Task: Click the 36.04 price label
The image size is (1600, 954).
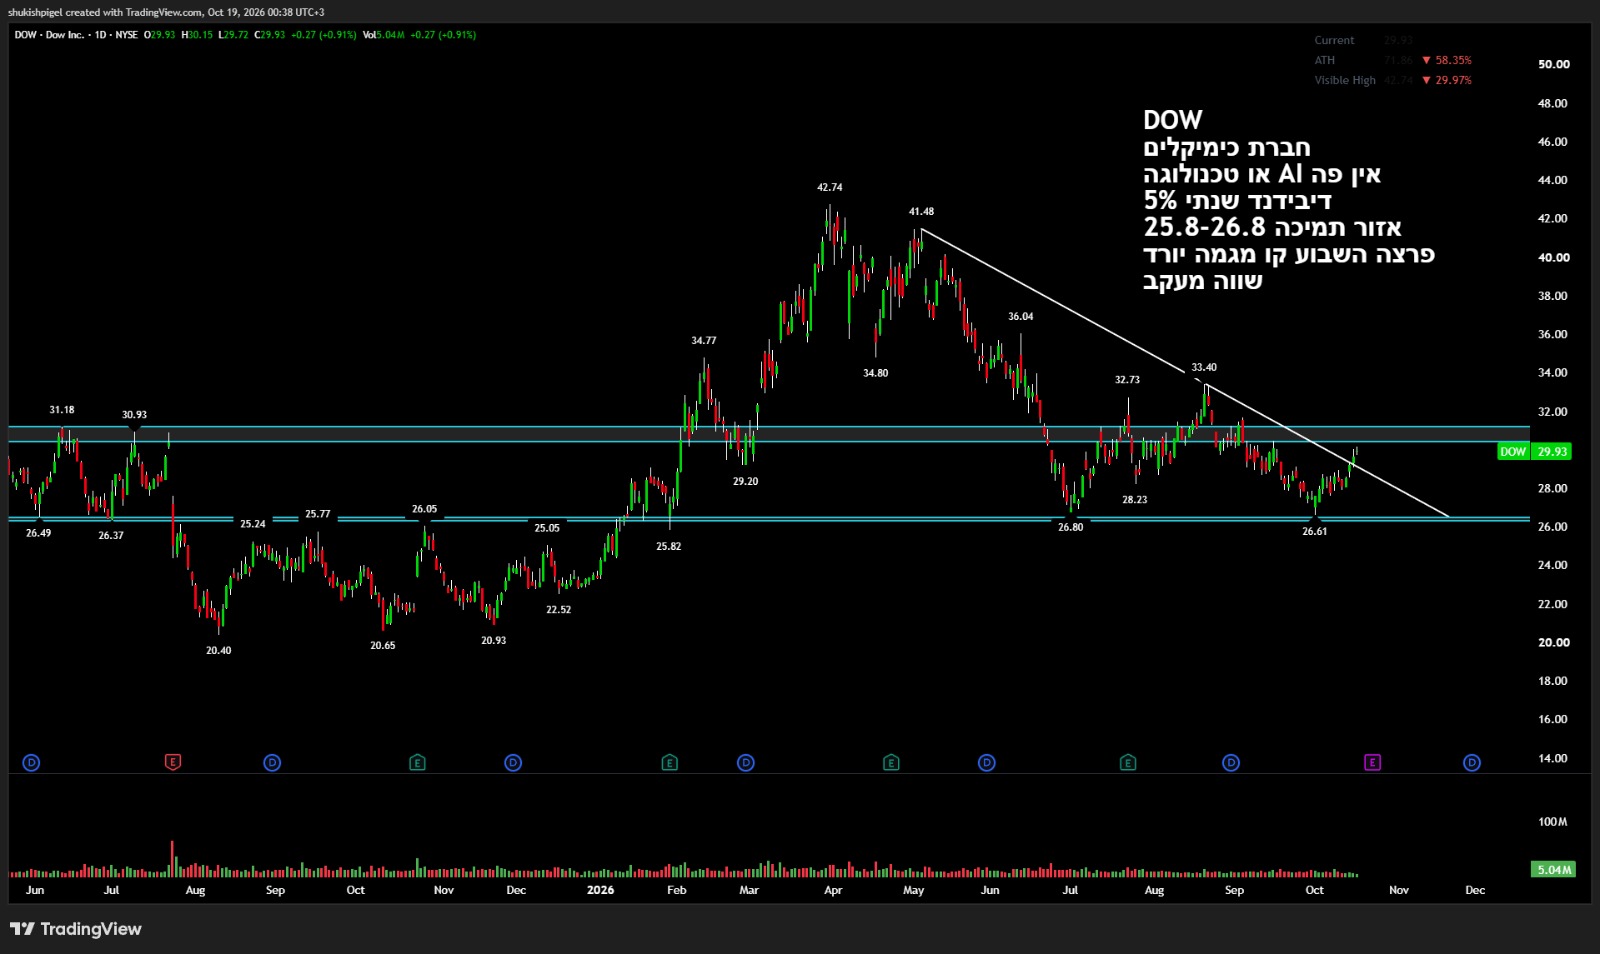Action: [1020, 316]
